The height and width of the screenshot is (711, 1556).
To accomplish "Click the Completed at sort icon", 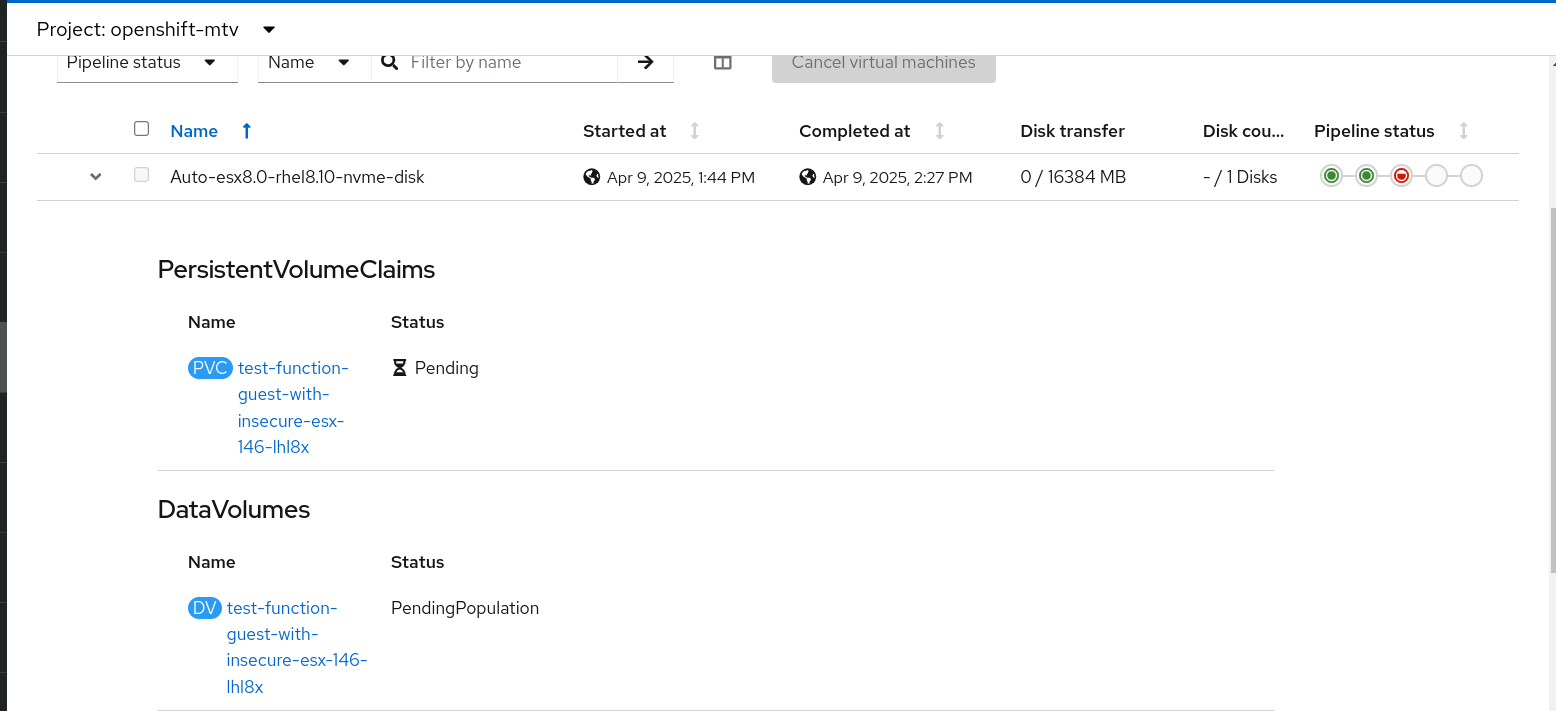I will pyautogui.click(x=940, y=131).
